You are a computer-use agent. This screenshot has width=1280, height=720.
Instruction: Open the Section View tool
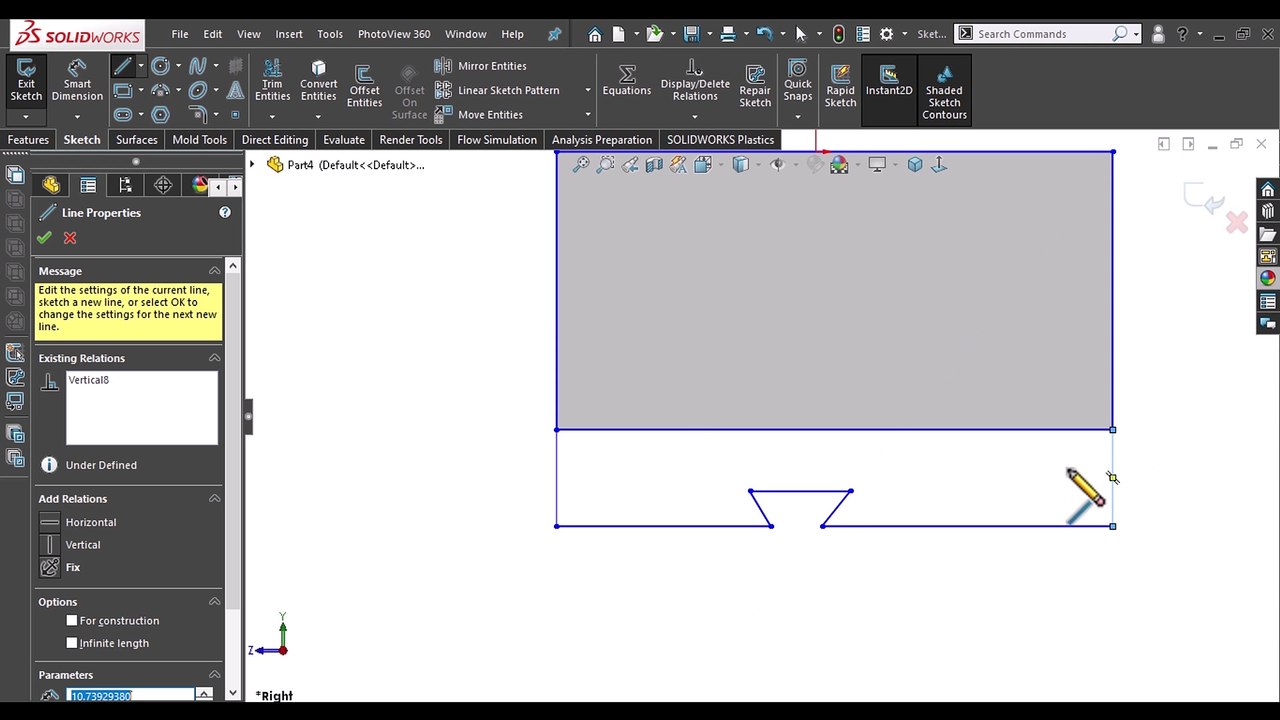[654, 165]
